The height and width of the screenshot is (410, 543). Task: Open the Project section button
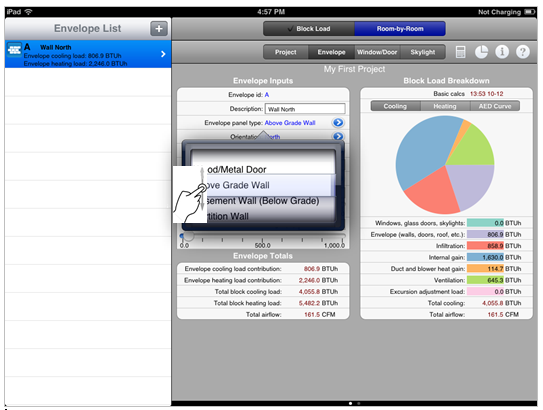[286, 52]
